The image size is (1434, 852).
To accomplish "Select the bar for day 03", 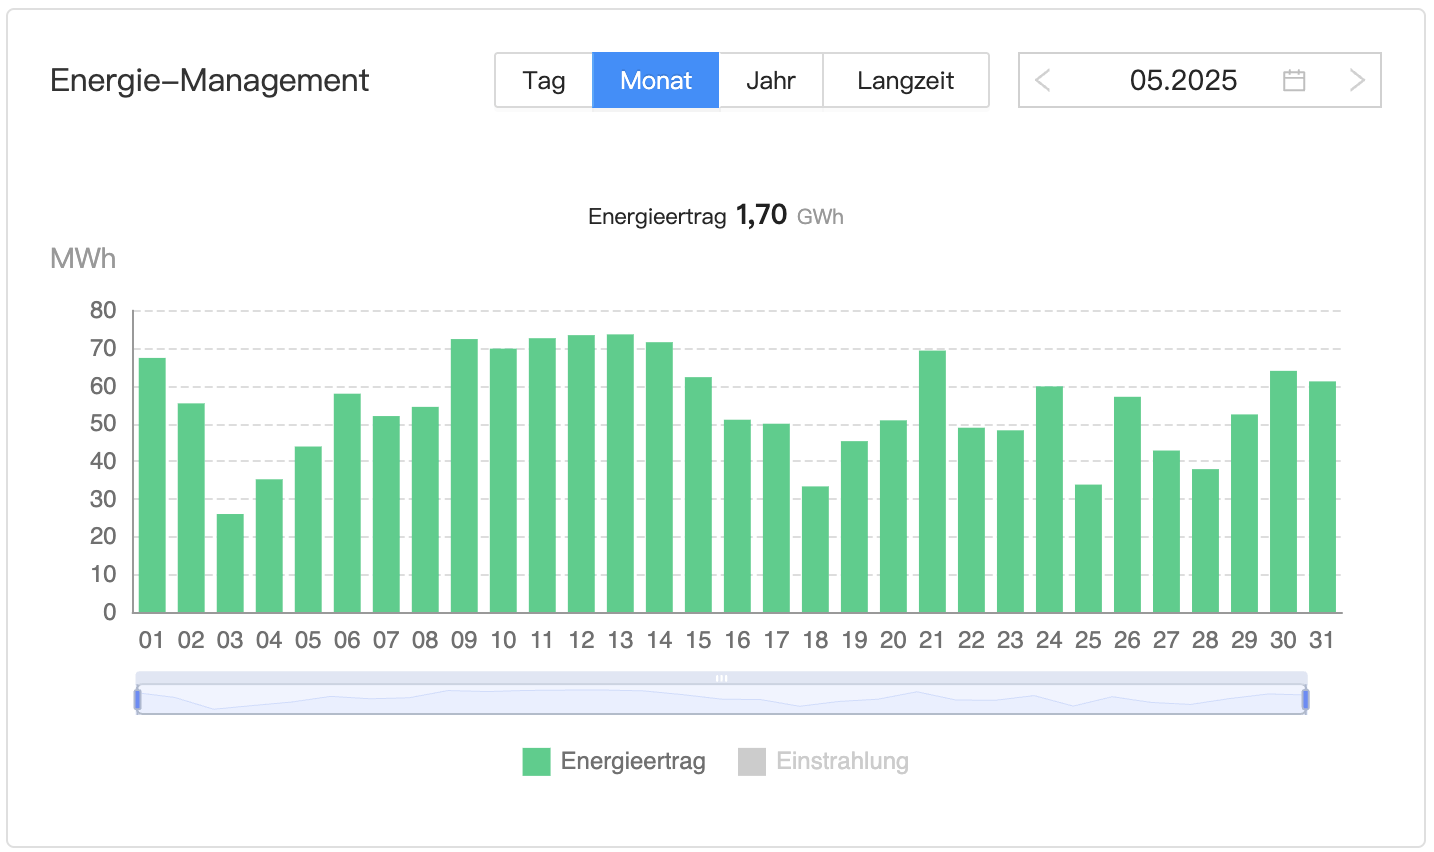I will pos(230,563).
